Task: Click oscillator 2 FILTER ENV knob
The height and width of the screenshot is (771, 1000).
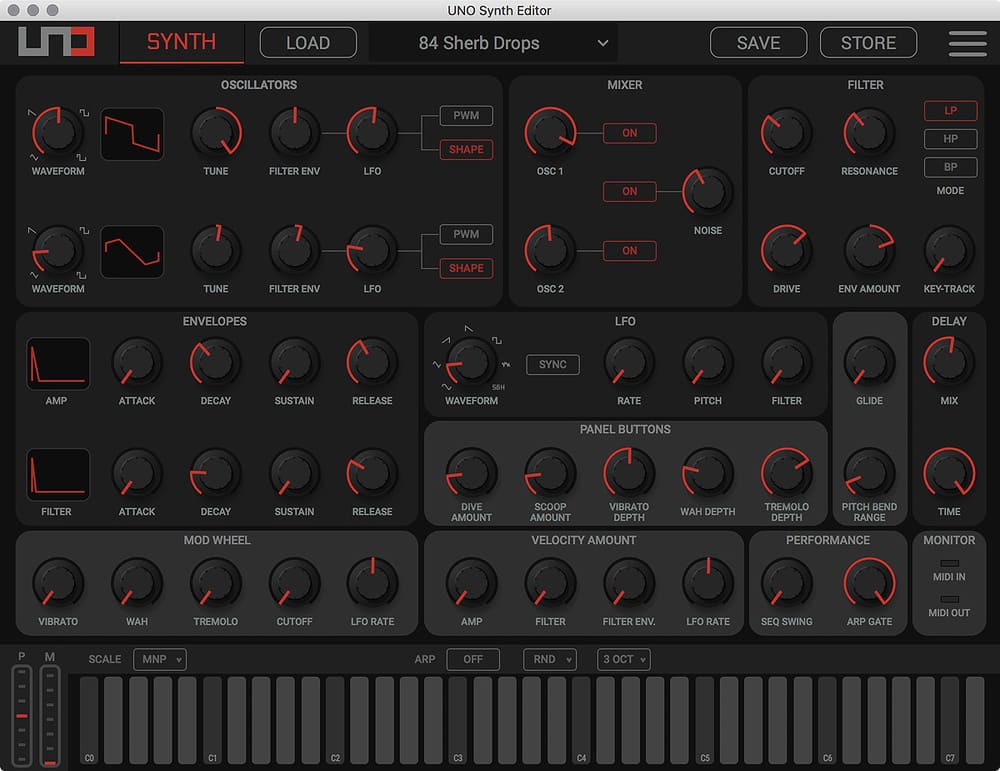Action: [x=295, y=250]
